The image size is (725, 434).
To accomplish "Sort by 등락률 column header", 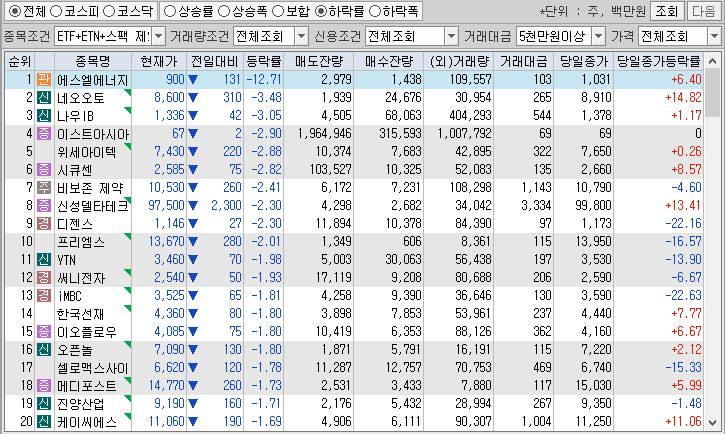I will [x=264, y=61].
